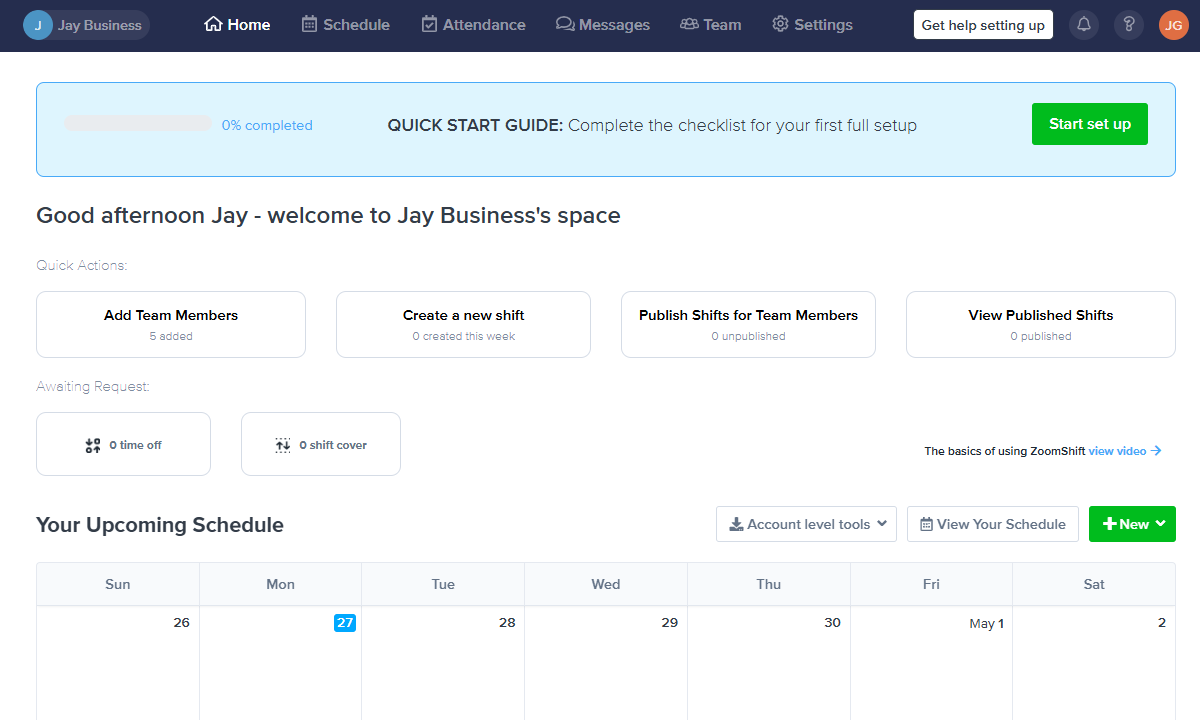Open the 0 time off requests card
This screenshot has height=720, width=1200.
pos(123,444)
